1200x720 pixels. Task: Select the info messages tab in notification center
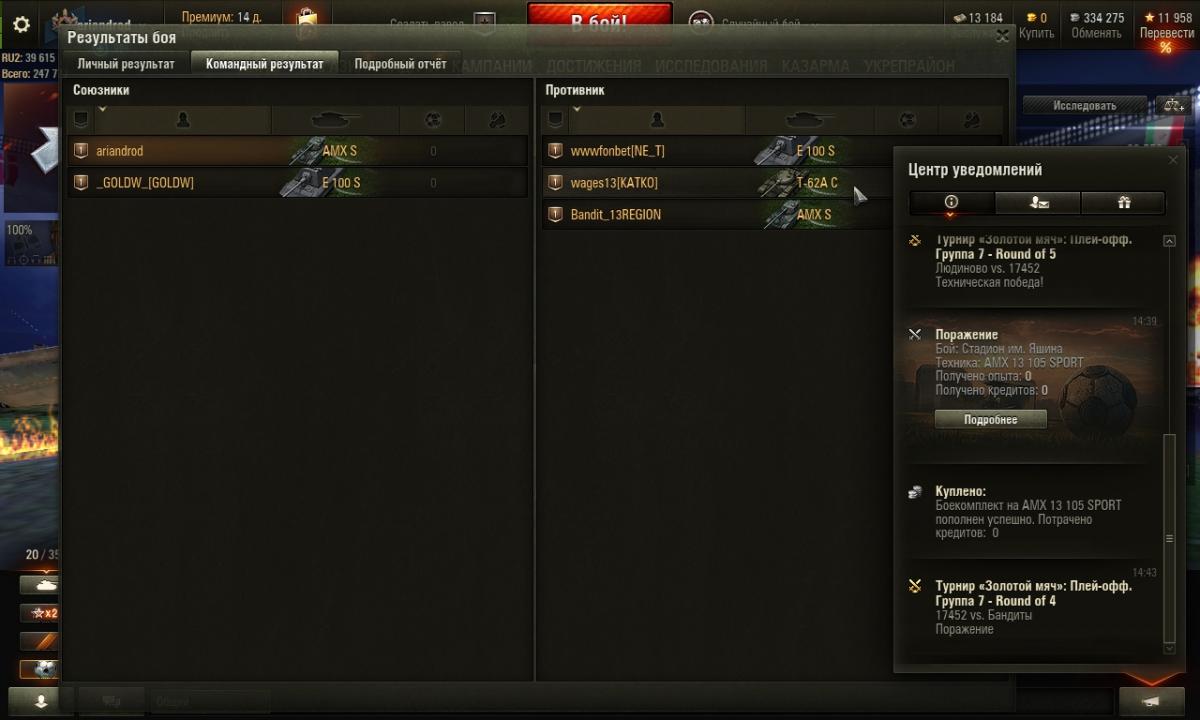point(951,202)
